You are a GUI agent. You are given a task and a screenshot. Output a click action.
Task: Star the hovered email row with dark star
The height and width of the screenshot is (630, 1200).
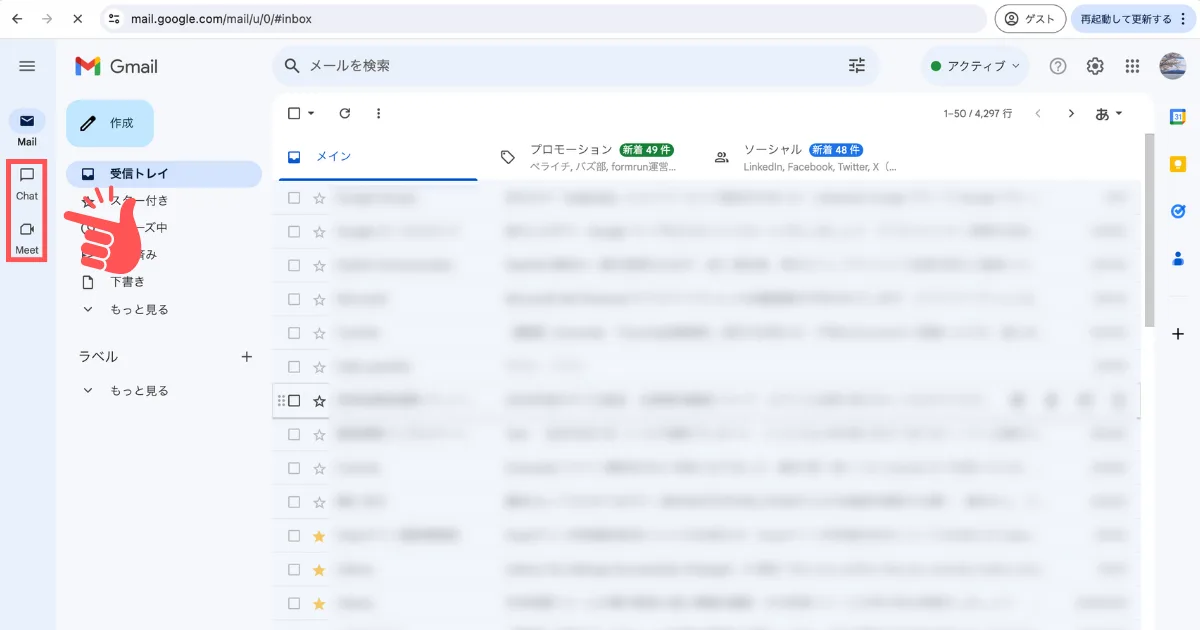pyautogui.click(x=319, y=401)
